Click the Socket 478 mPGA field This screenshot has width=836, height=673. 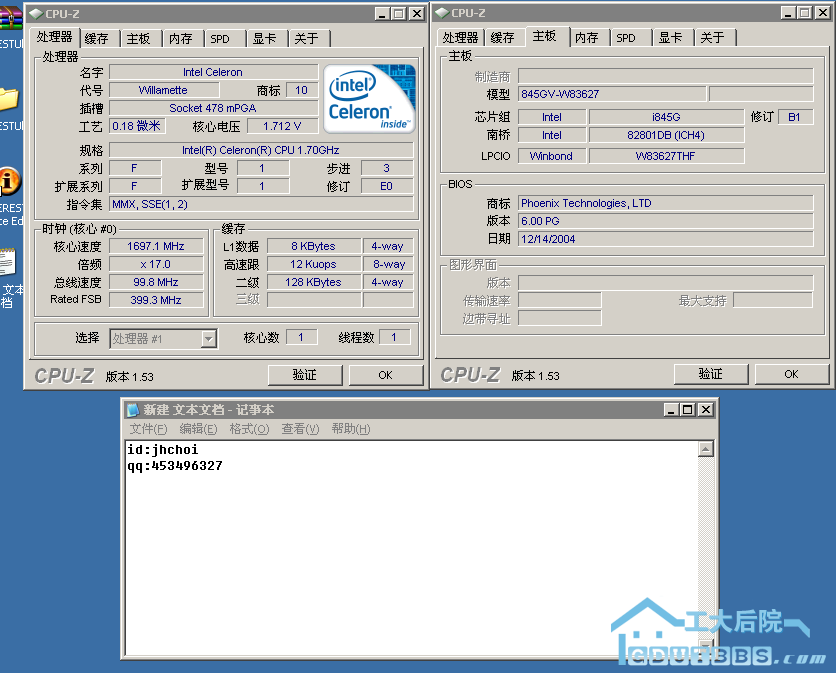[213, 108]
